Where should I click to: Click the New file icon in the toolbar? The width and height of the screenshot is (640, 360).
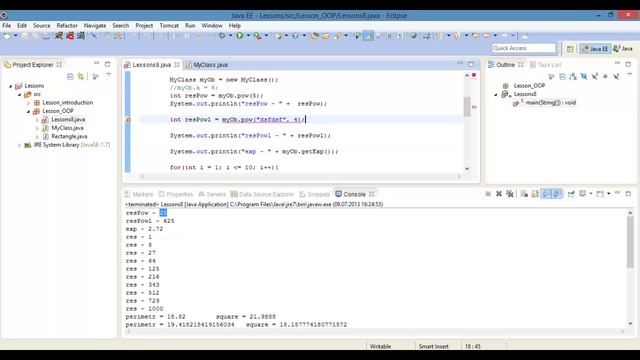point(7,36)
